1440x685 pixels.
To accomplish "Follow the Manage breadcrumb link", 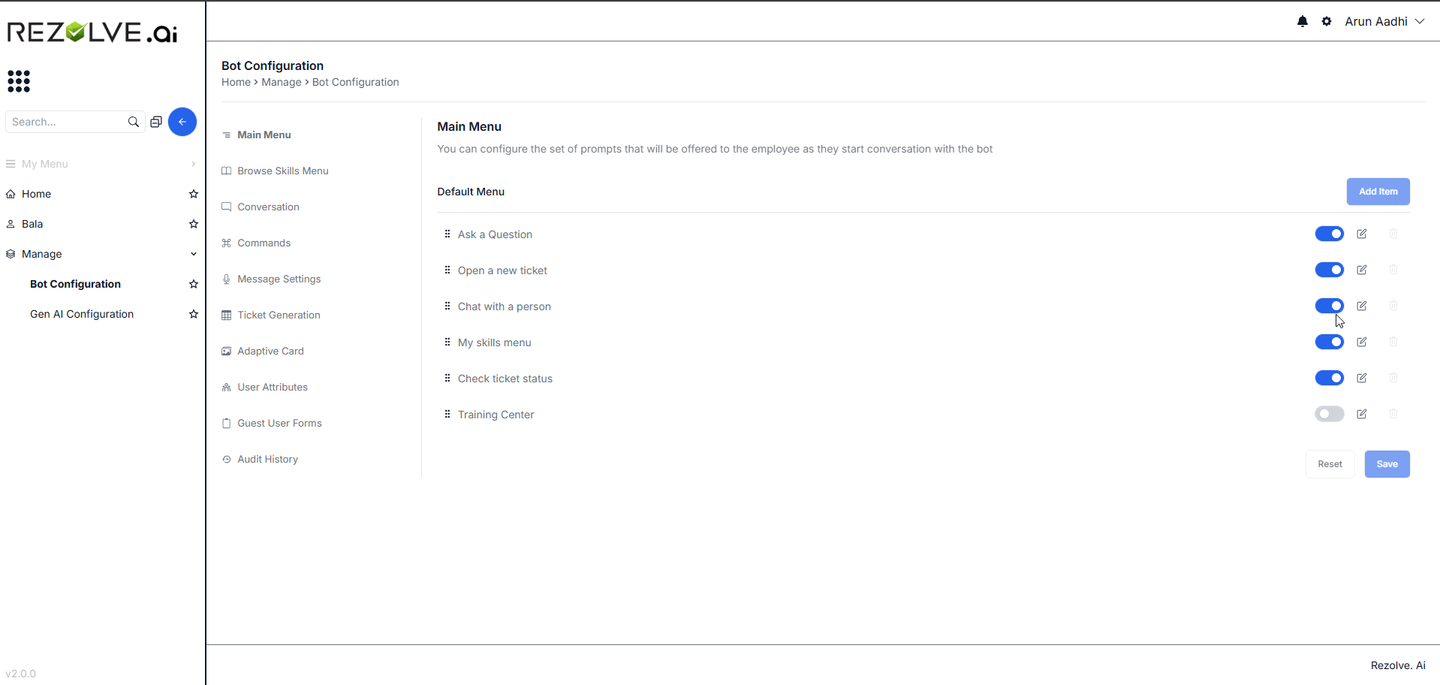I will (281, 82).
